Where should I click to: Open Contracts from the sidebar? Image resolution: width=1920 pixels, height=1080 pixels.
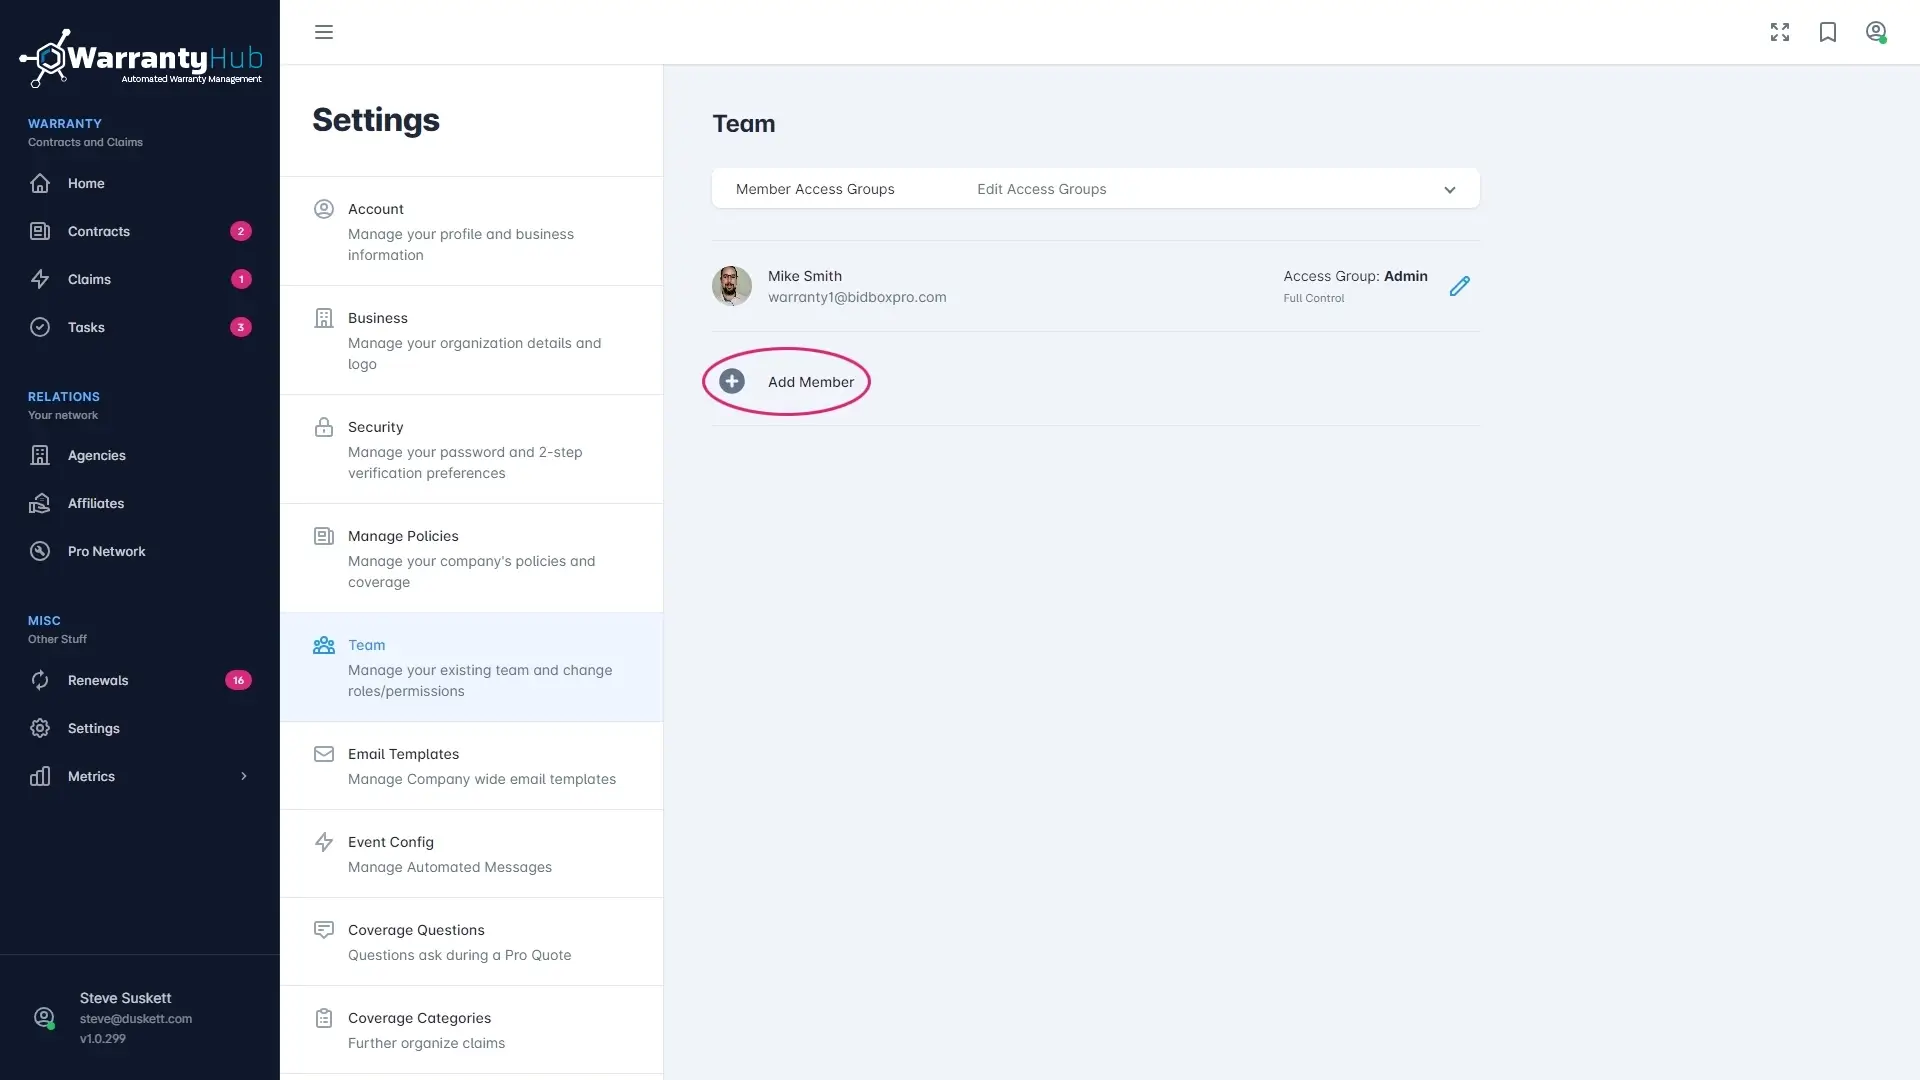[x=99, y=231]
